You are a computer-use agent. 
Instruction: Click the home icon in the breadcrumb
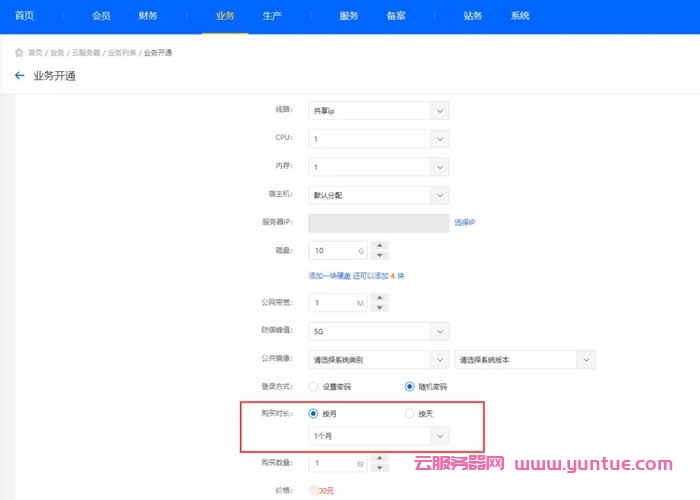18,52
